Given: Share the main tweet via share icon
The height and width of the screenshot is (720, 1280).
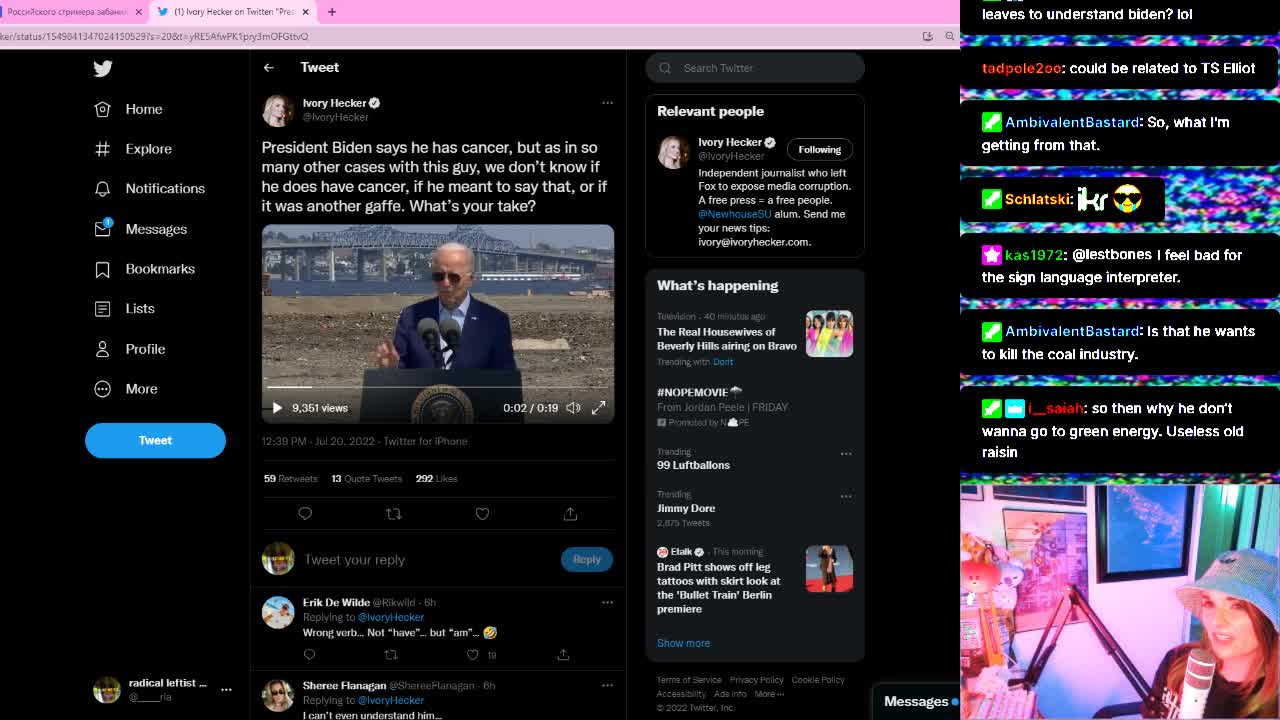Looking at the screenshot, I should [570, 513].
